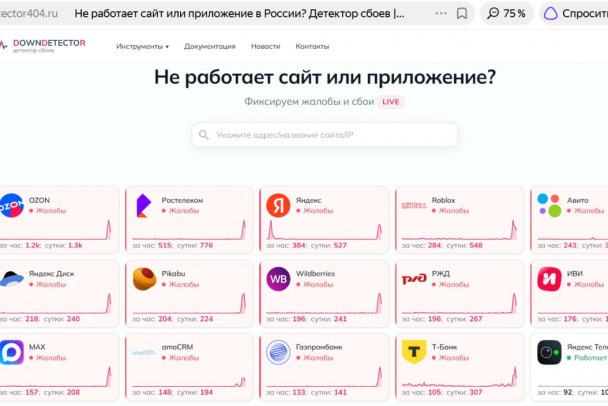Click the Фиксируем жалобы и сбои subtitle
The width and height of the screenshot is (608, 406).
(309, 102)
